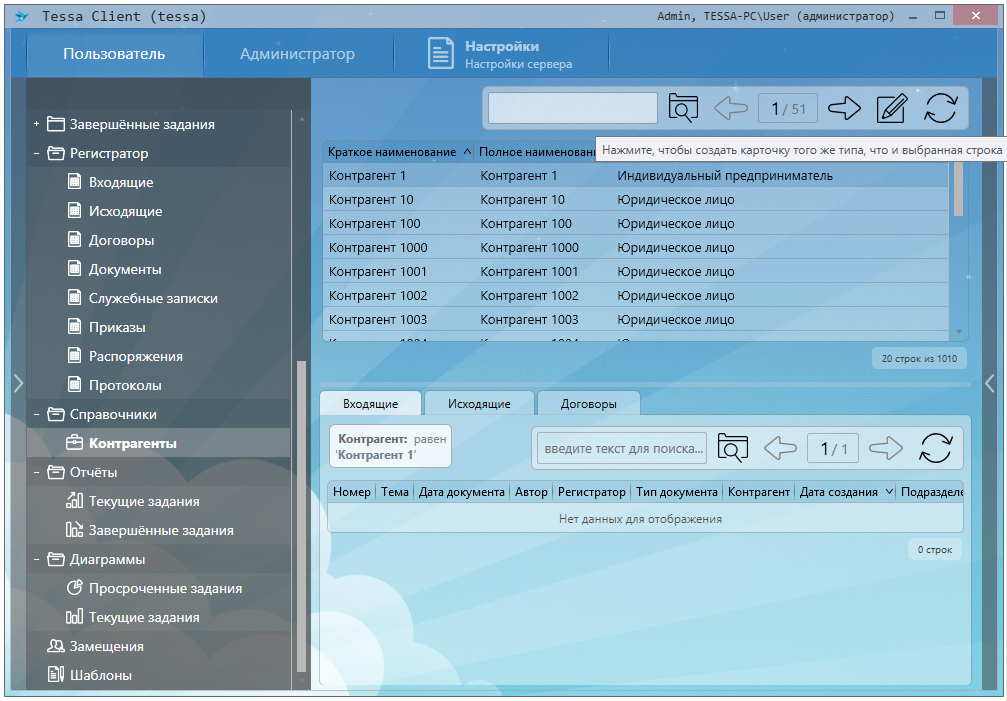Select row Контрагент 1000
The width and height of the screenshot is (1007, 701).
tap(636, 247)
